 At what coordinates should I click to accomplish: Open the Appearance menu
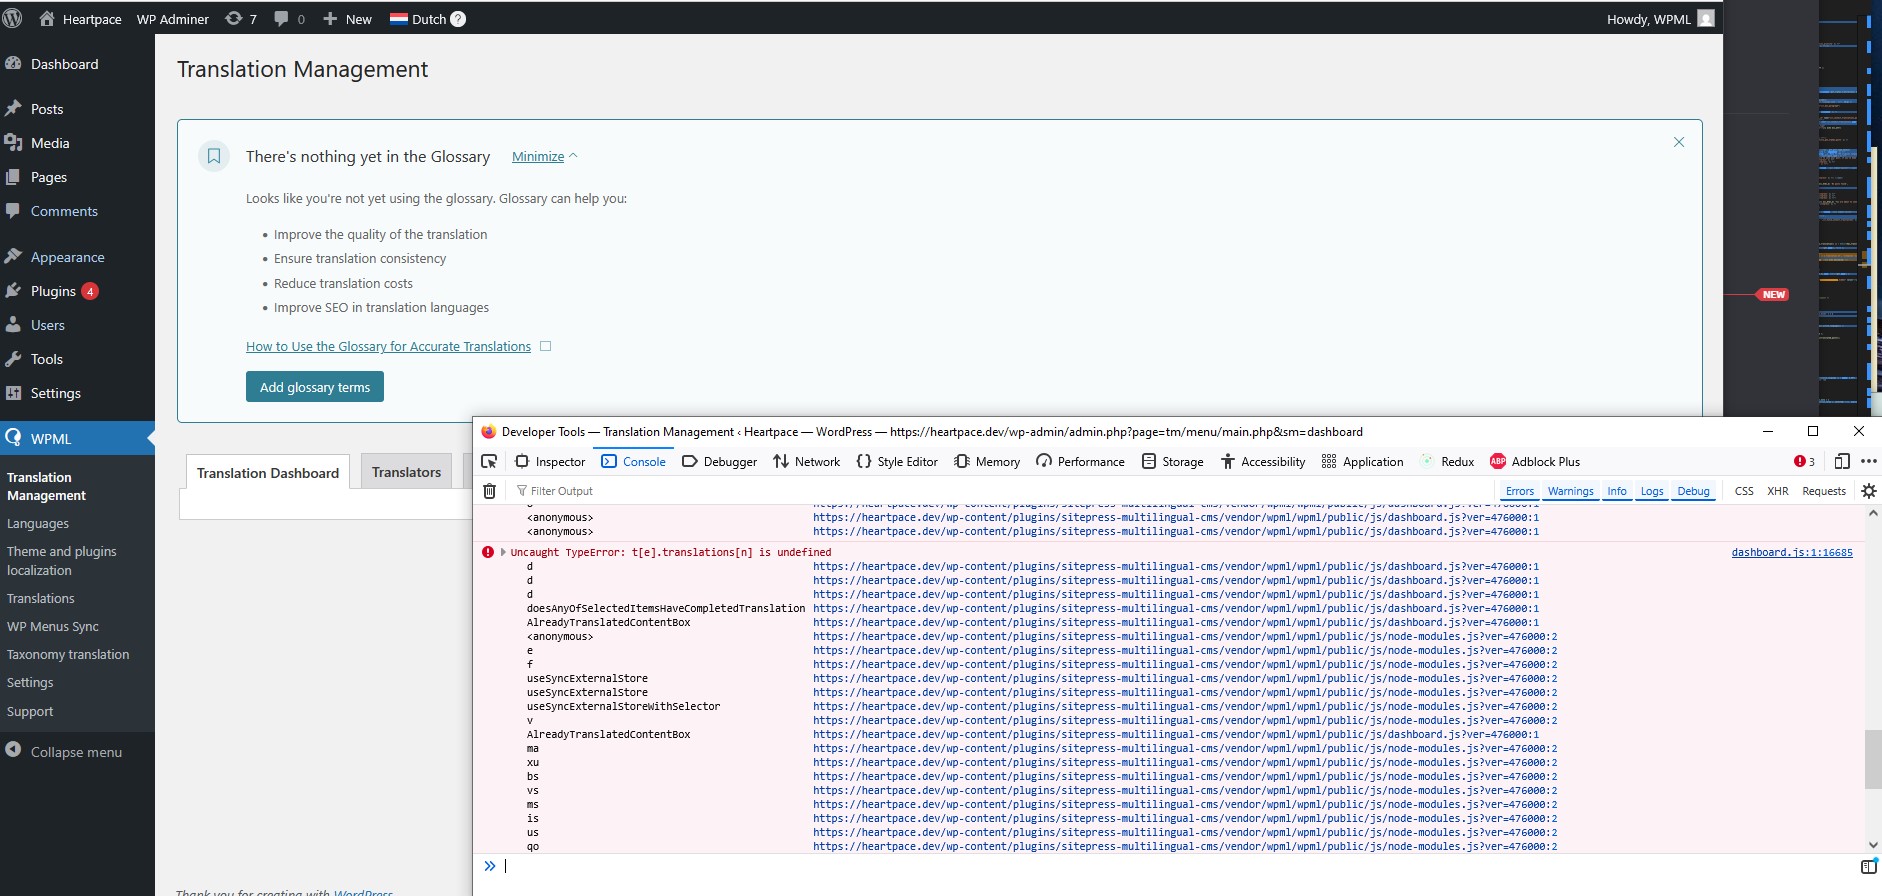tap(67, 257)
